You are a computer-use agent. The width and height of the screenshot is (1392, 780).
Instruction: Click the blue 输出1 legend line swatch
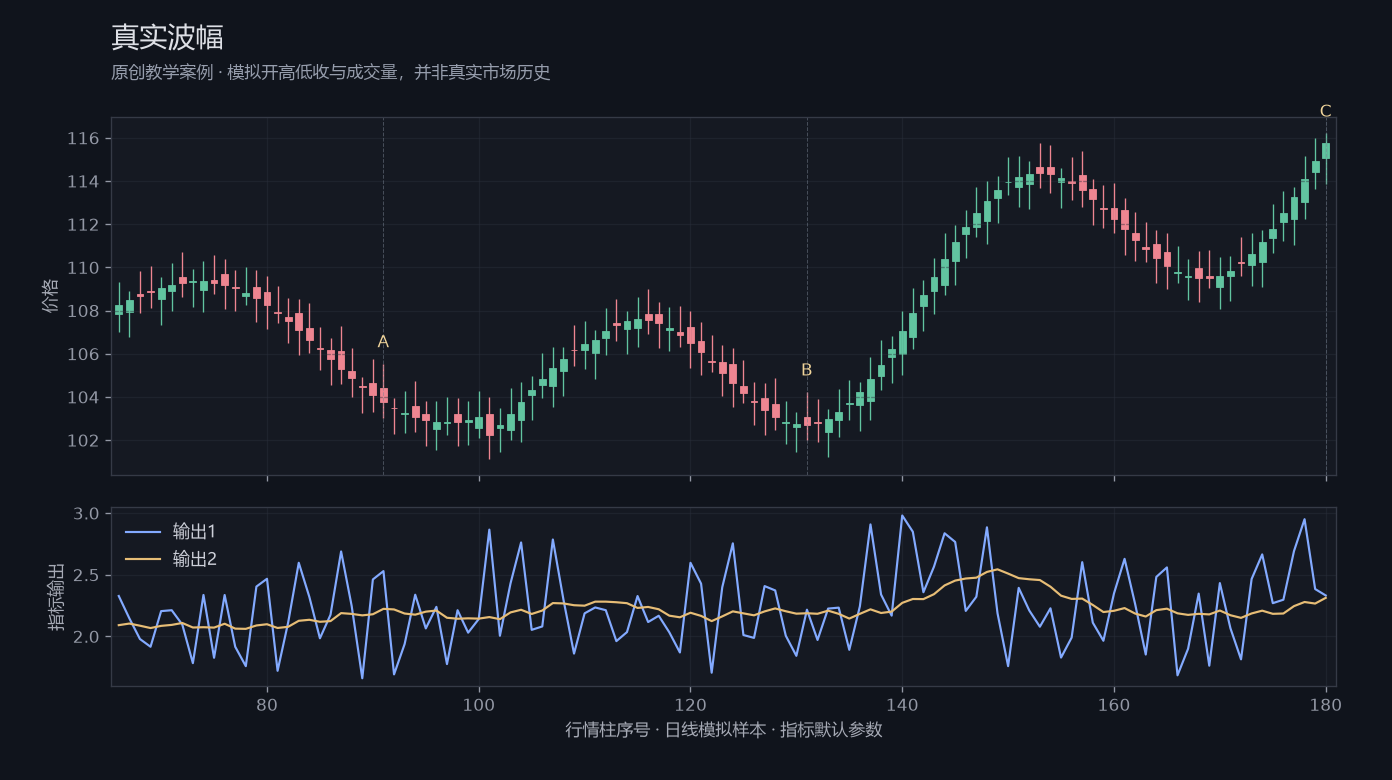pos(141,532)
